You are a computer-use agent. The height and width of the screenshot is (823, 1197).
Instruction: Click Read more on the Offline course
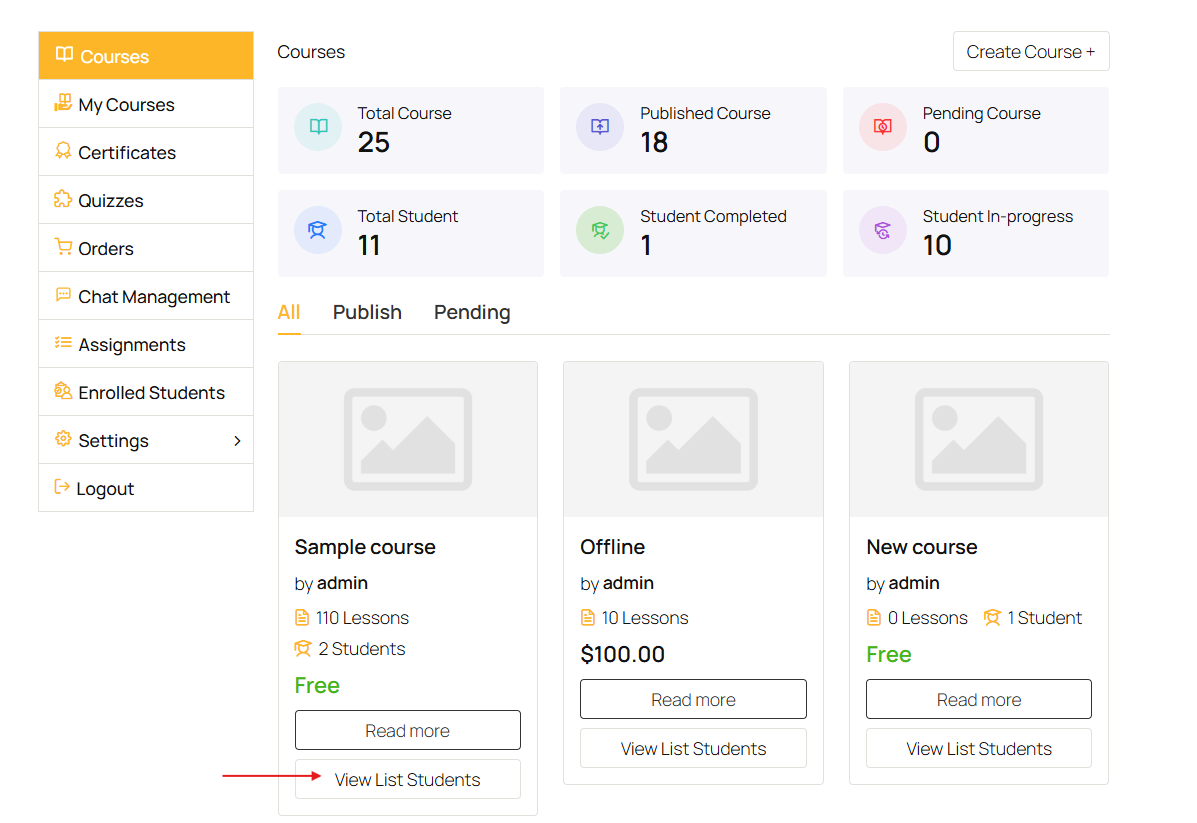(693, 698)
